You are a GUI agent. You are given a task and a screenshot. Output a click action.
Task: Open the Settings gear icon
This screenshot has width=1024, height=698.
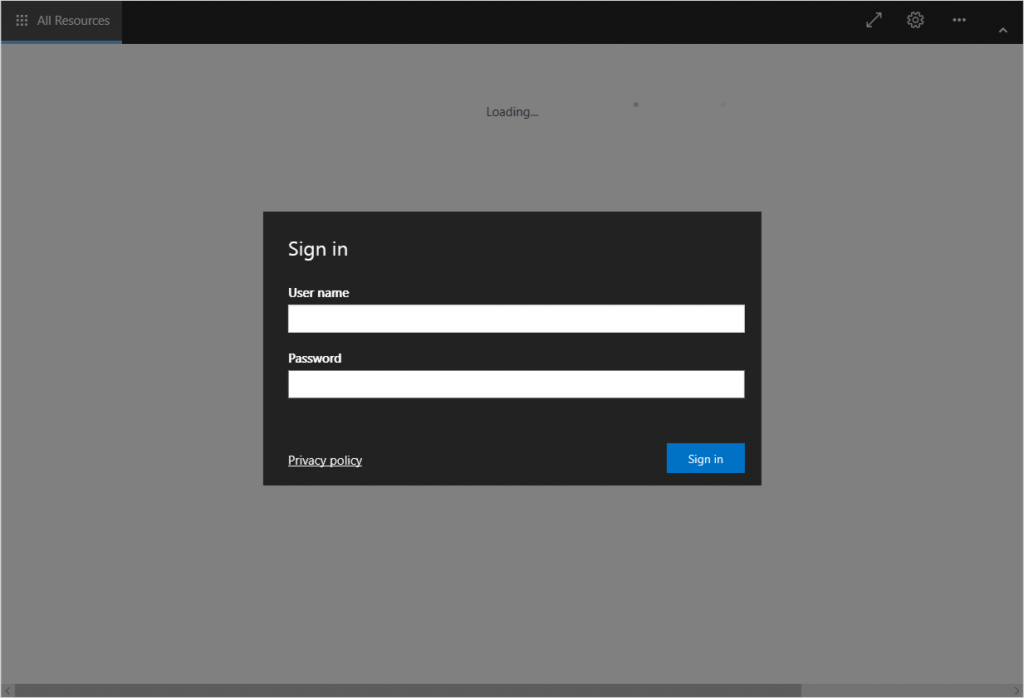(x=915, y=20)
